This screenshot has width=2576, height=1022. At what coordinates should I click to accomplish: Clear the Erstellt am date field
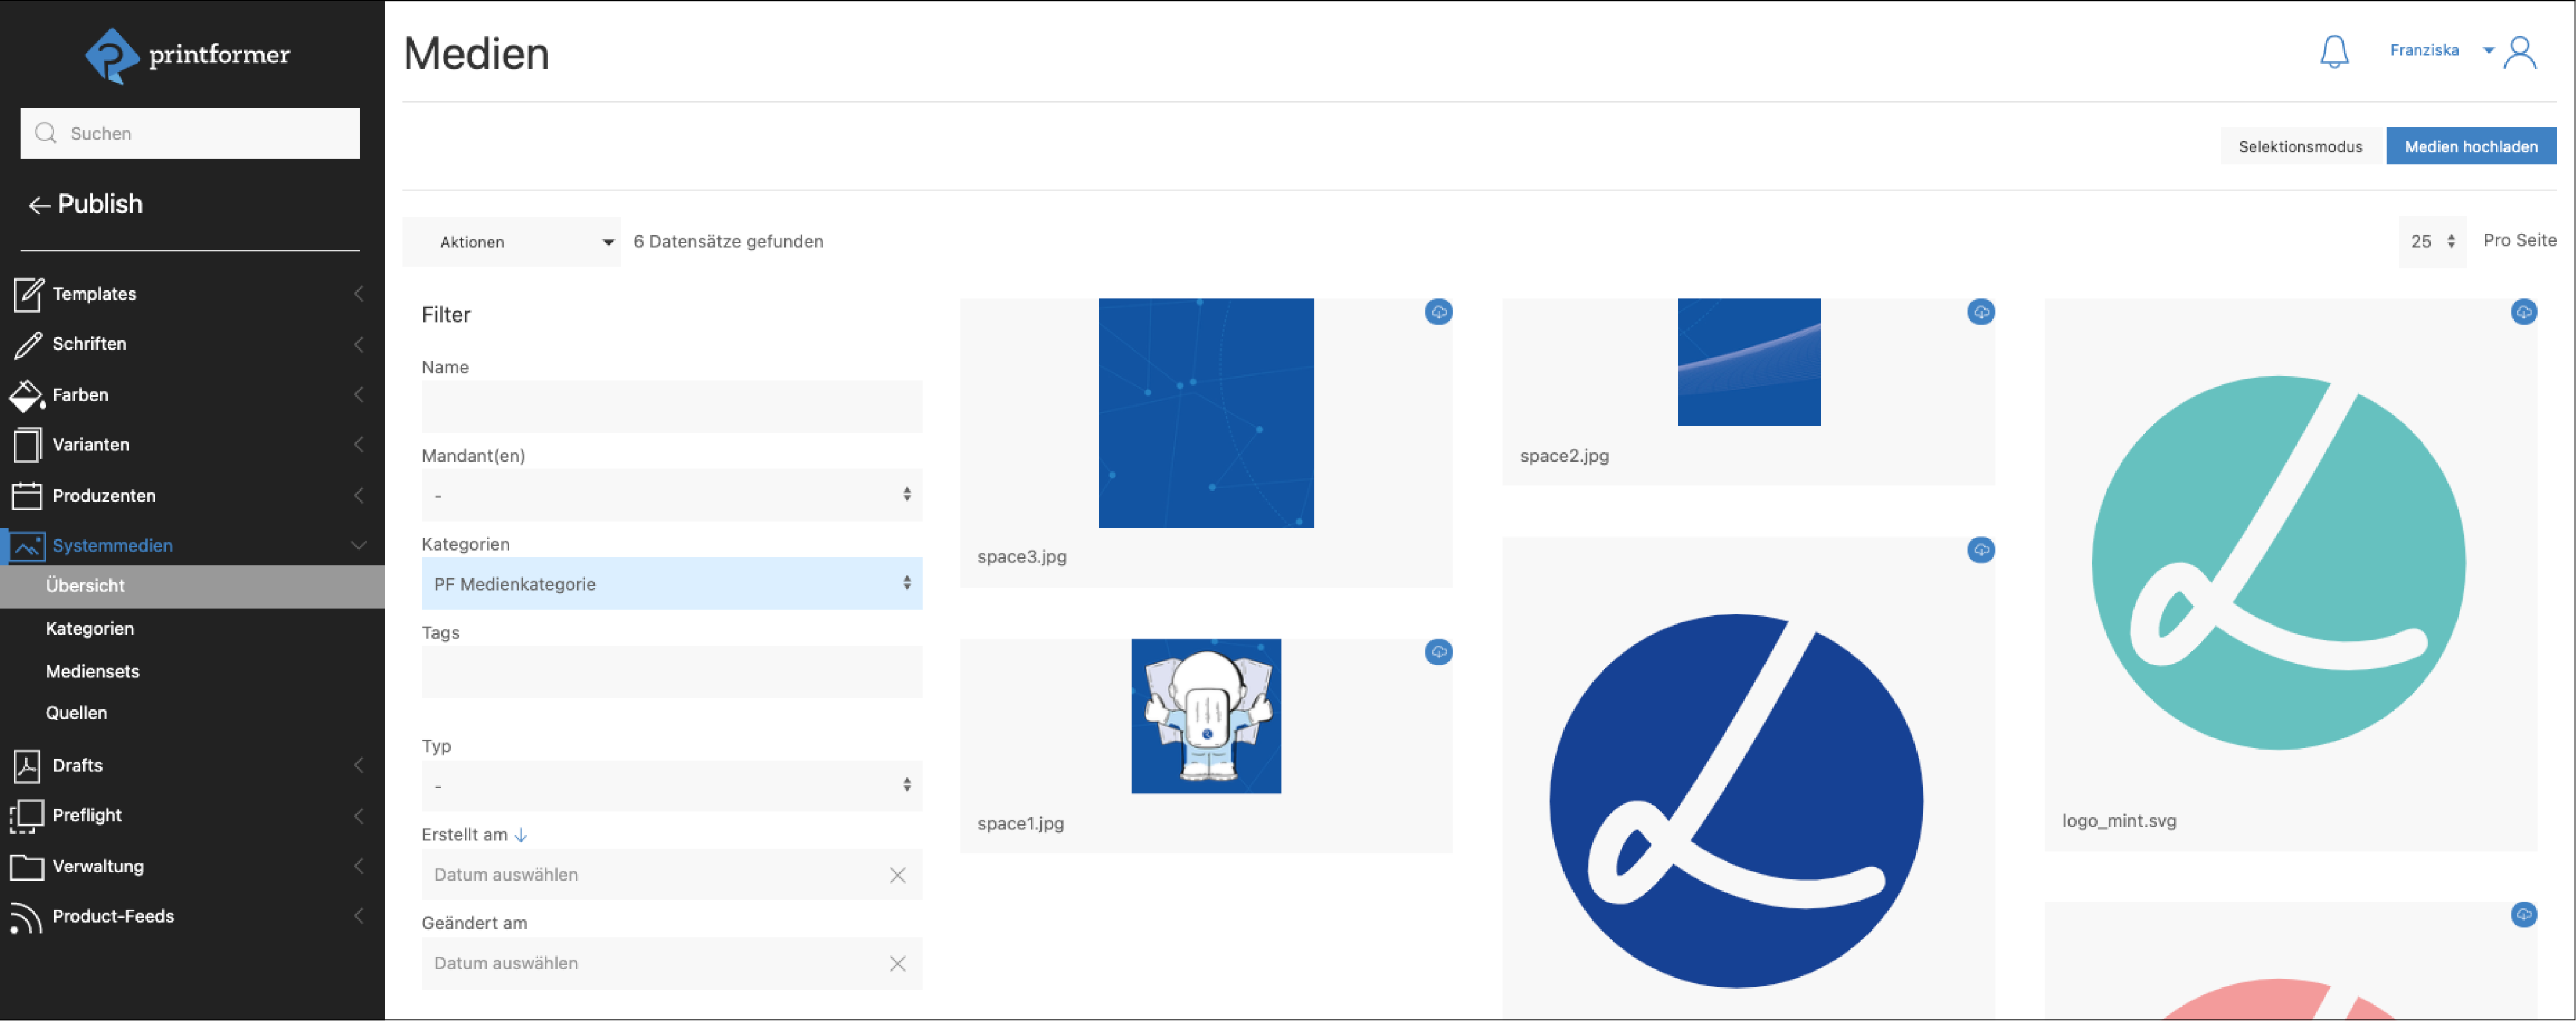[897, 875]
